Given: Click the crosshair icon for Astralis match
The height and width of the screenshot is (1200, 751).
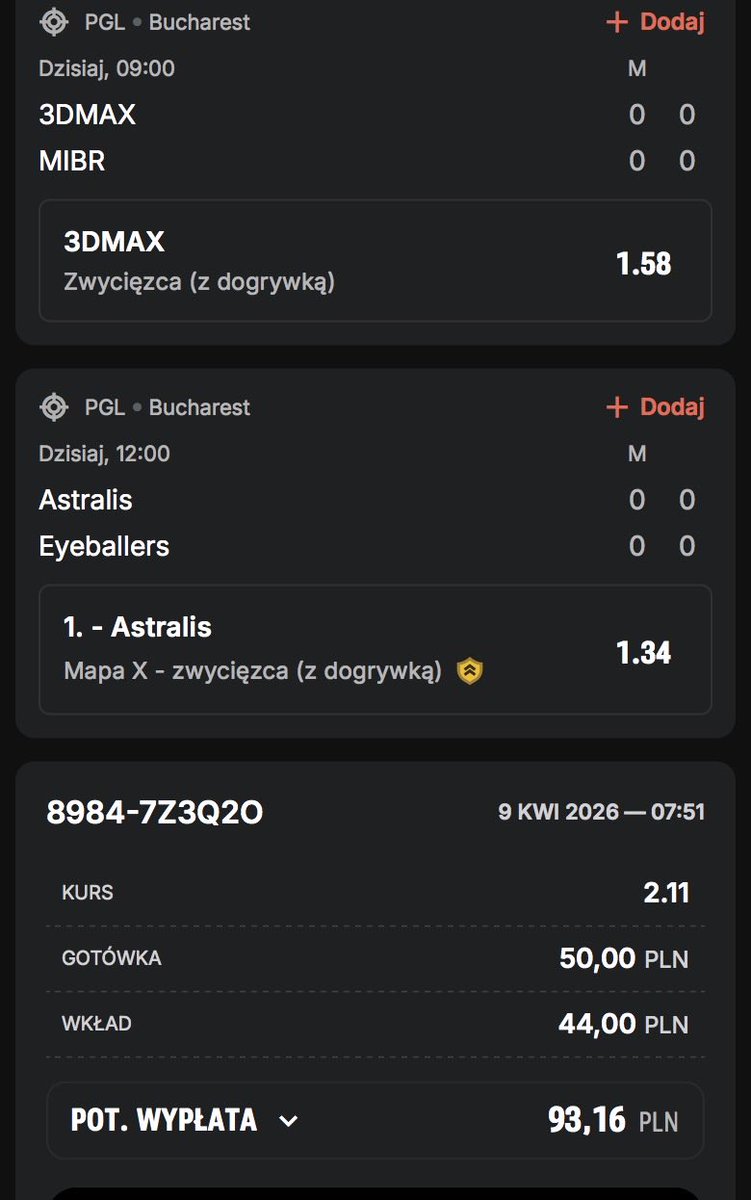Looking at the screenshot, I should [54, 407].
